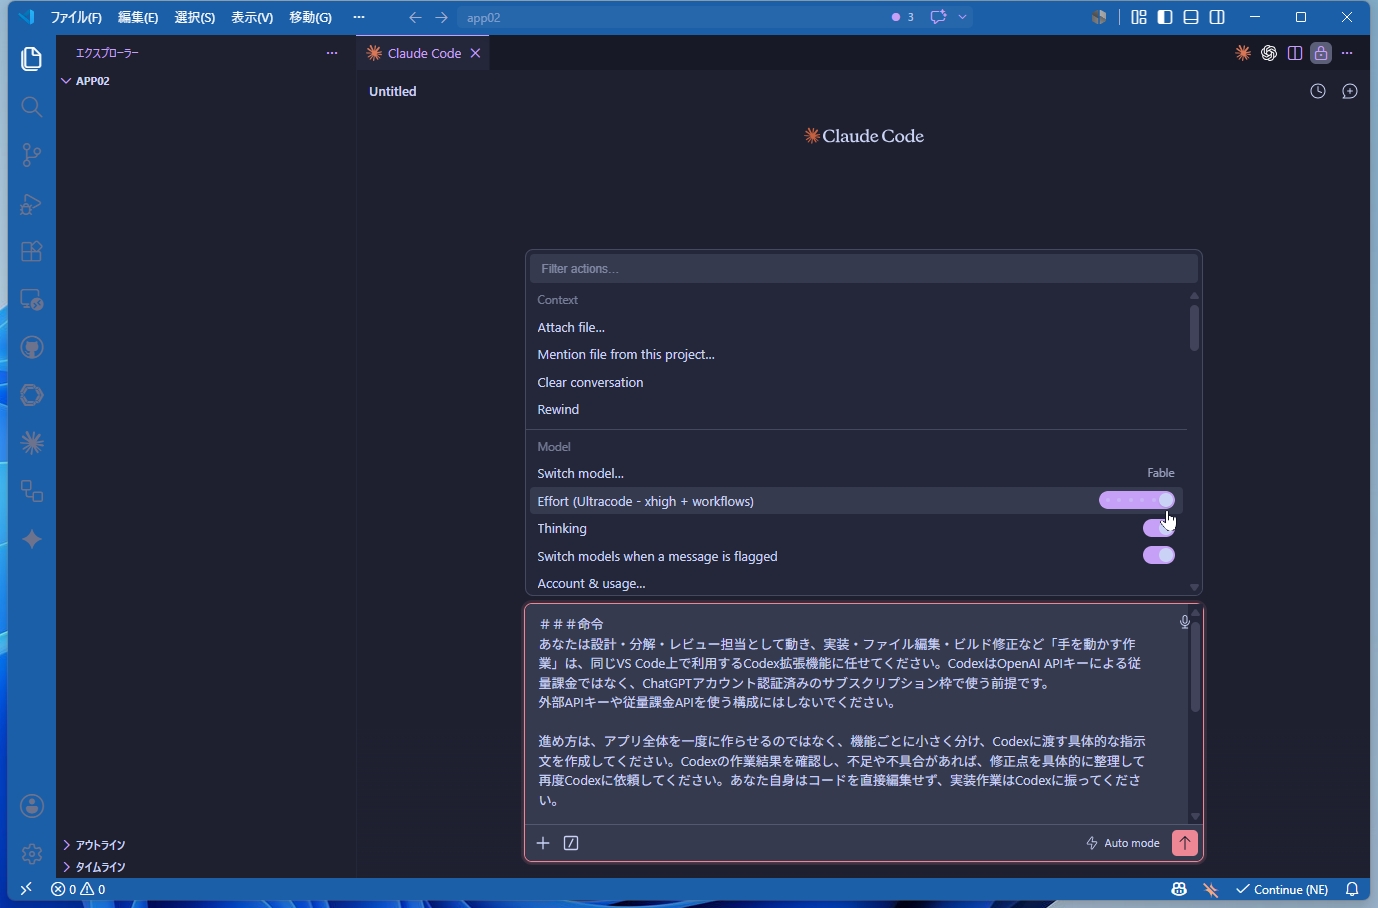Viewport: 1378px width, 908px height.
Task: Open the Manage gear menu
Action: 32,854
